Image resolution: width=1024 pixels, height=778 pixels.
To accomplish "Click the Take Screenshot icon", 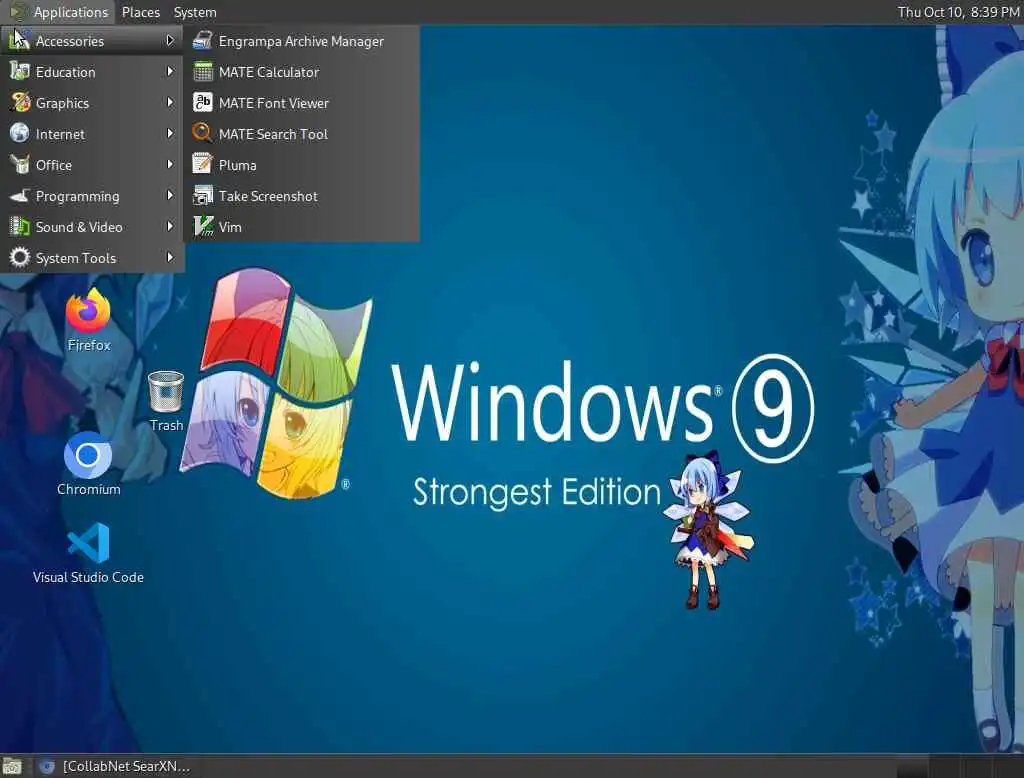I will pos(202,195).
